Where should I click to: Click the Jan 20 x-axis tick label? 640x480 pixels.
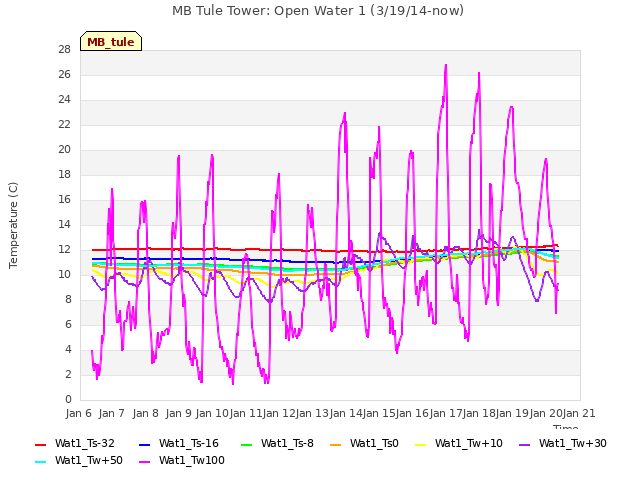pyautogui.click(x=546, y=413)
